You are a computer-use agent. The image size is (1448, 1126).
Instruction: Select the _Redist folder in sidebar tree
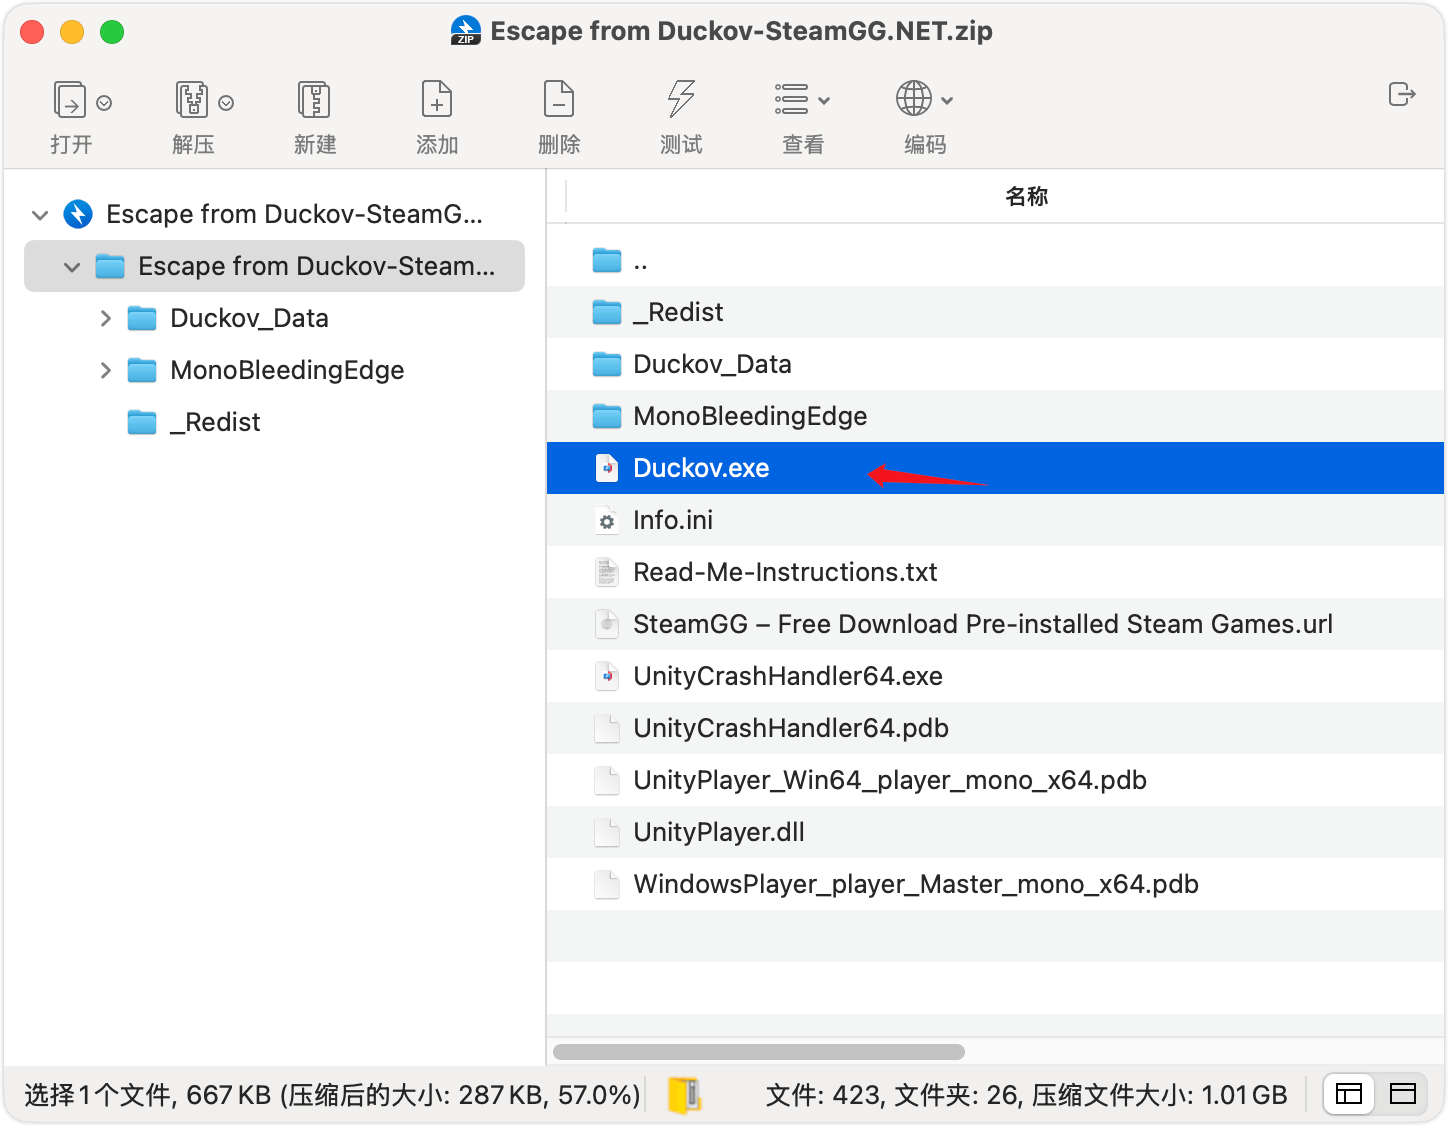215,422
